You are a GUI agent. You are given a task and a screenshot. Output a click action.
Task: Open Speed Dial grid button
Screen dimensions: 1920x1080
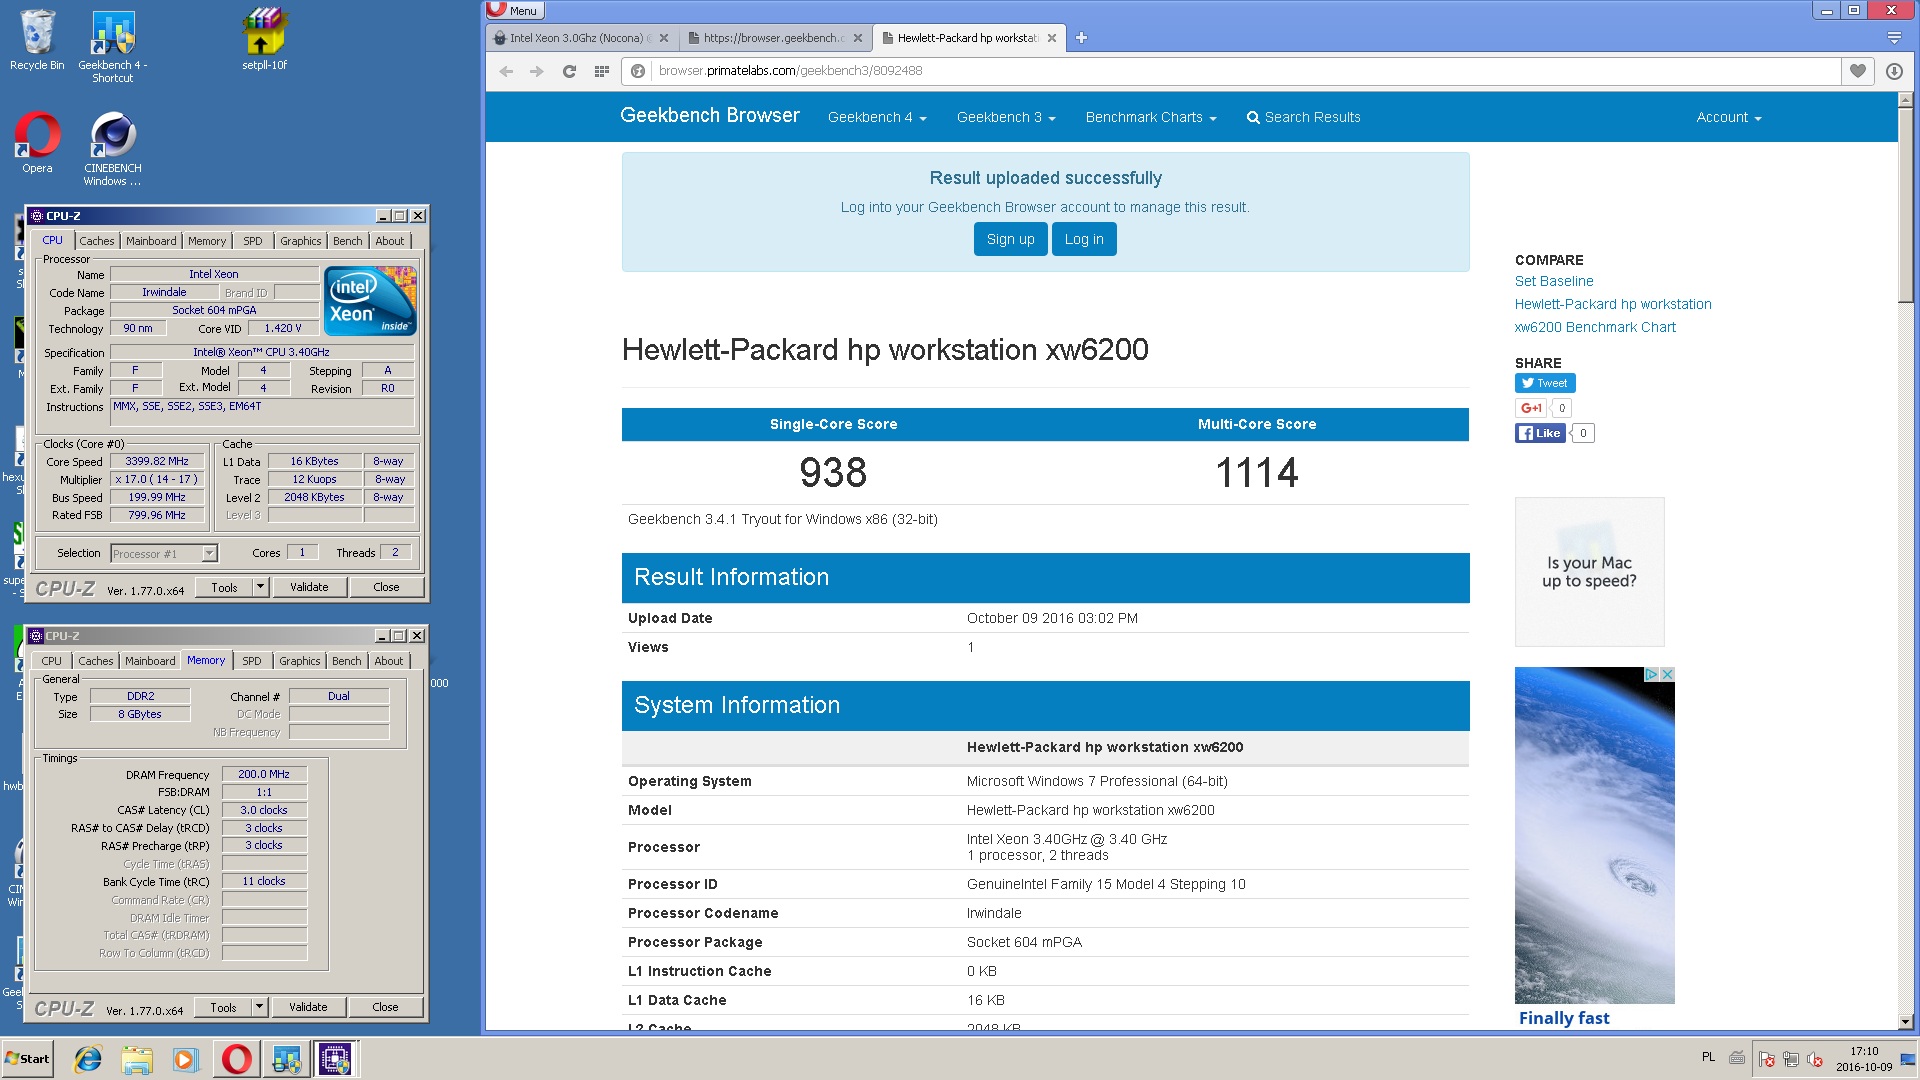point(601,71)
